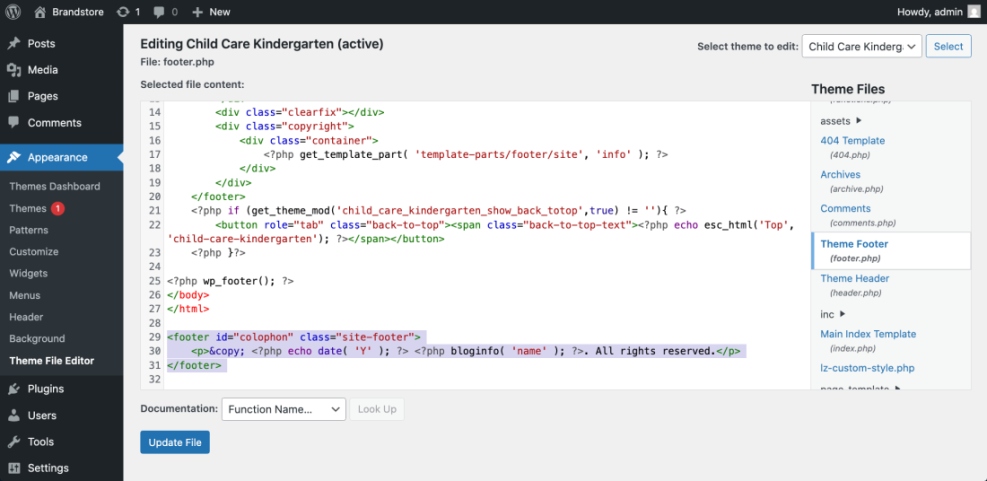Viewport: 987px width, 481px height.
Task: Click the Select theme button
Action: pyautogui.click(x=949, y=46)
